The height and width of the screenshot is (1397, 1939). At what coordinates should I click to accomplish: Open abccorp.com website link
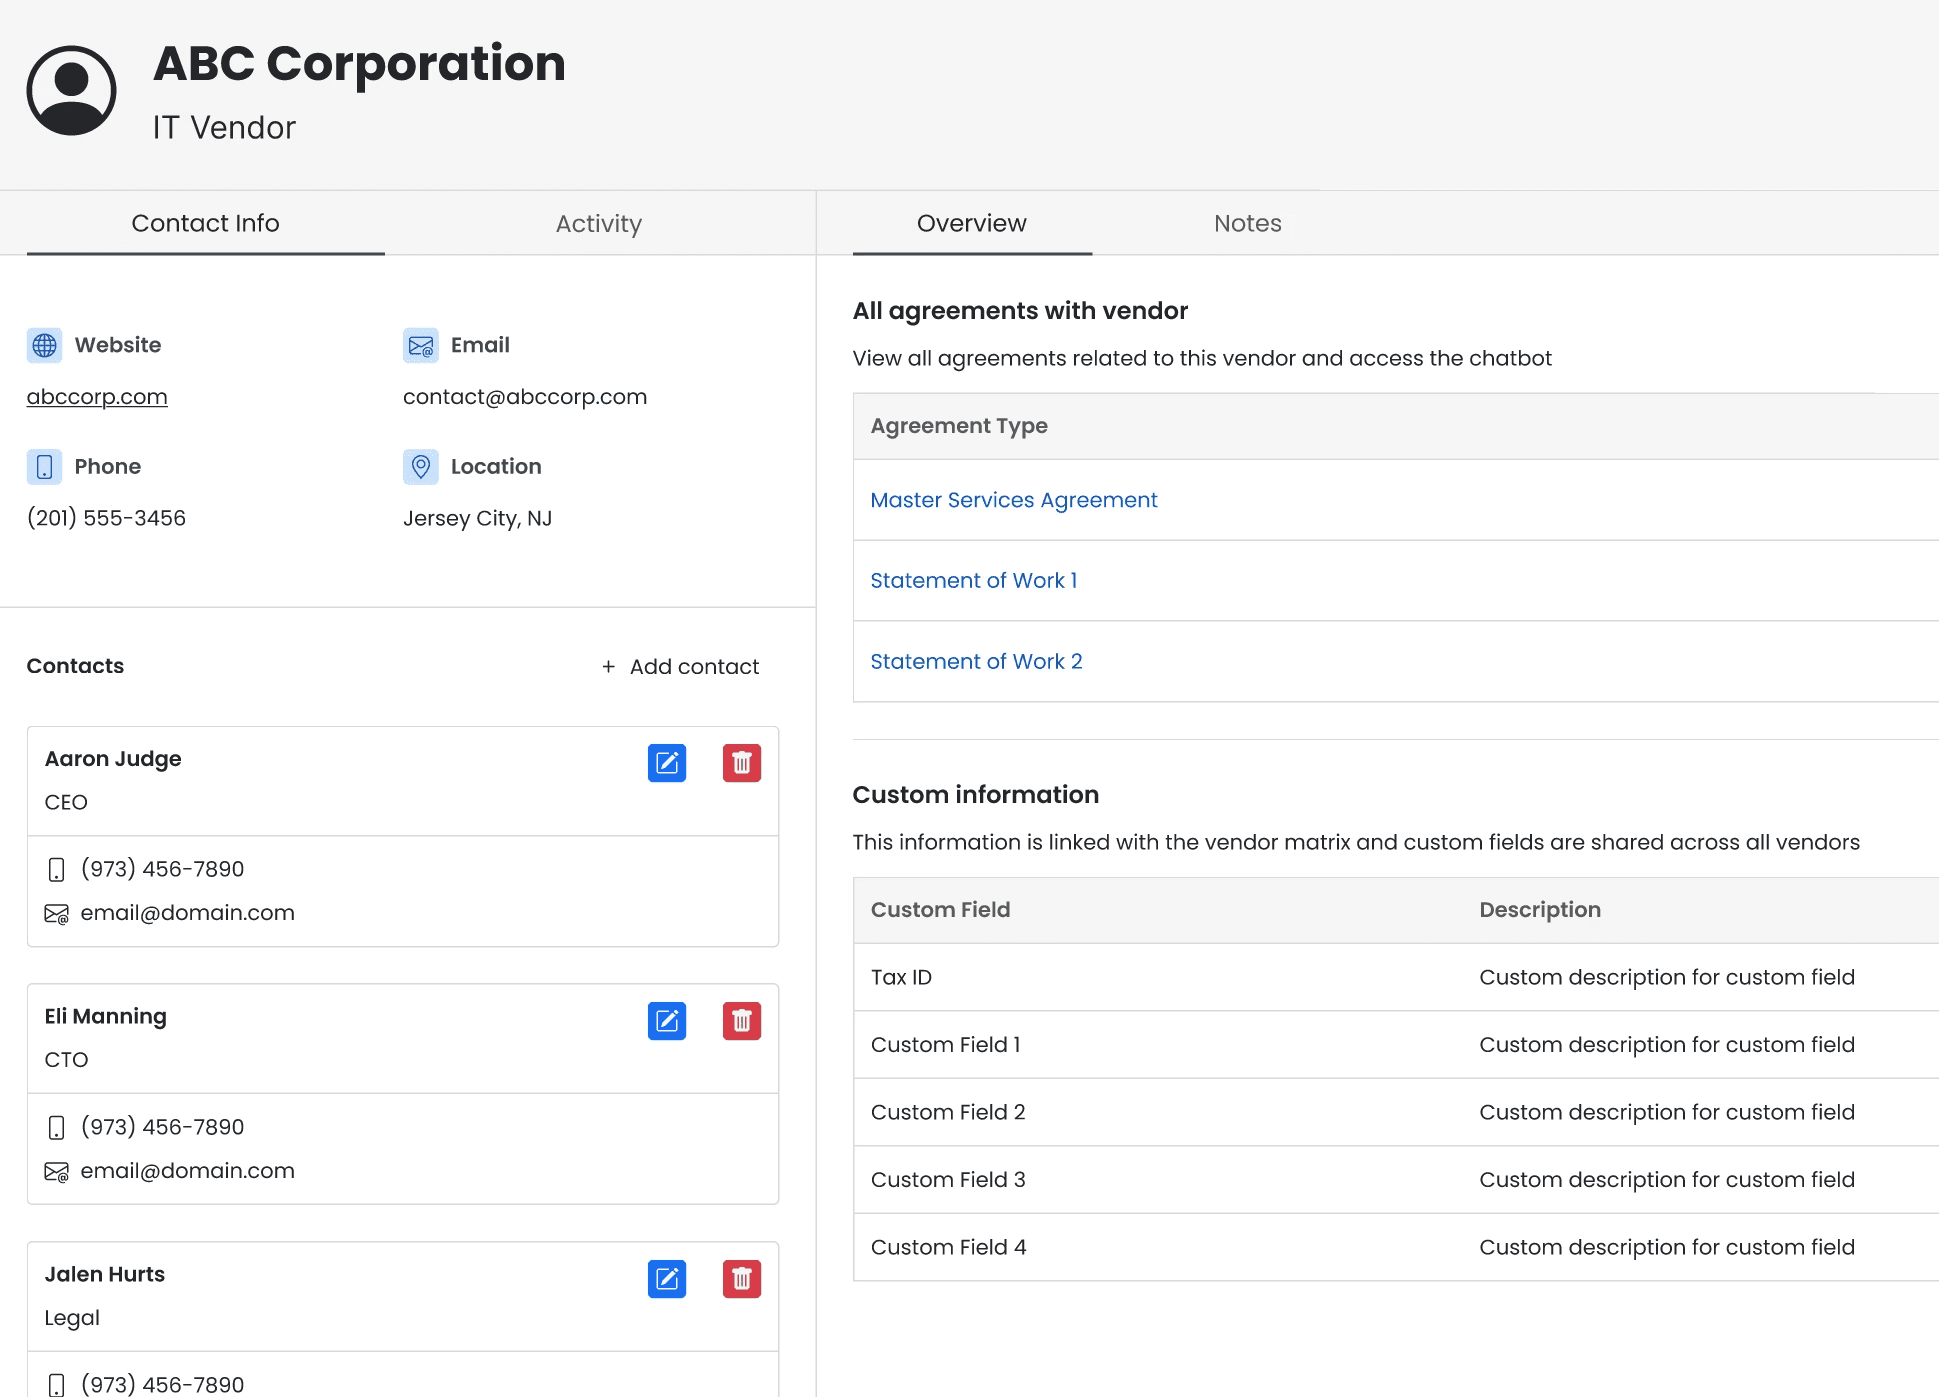point(97,397)
